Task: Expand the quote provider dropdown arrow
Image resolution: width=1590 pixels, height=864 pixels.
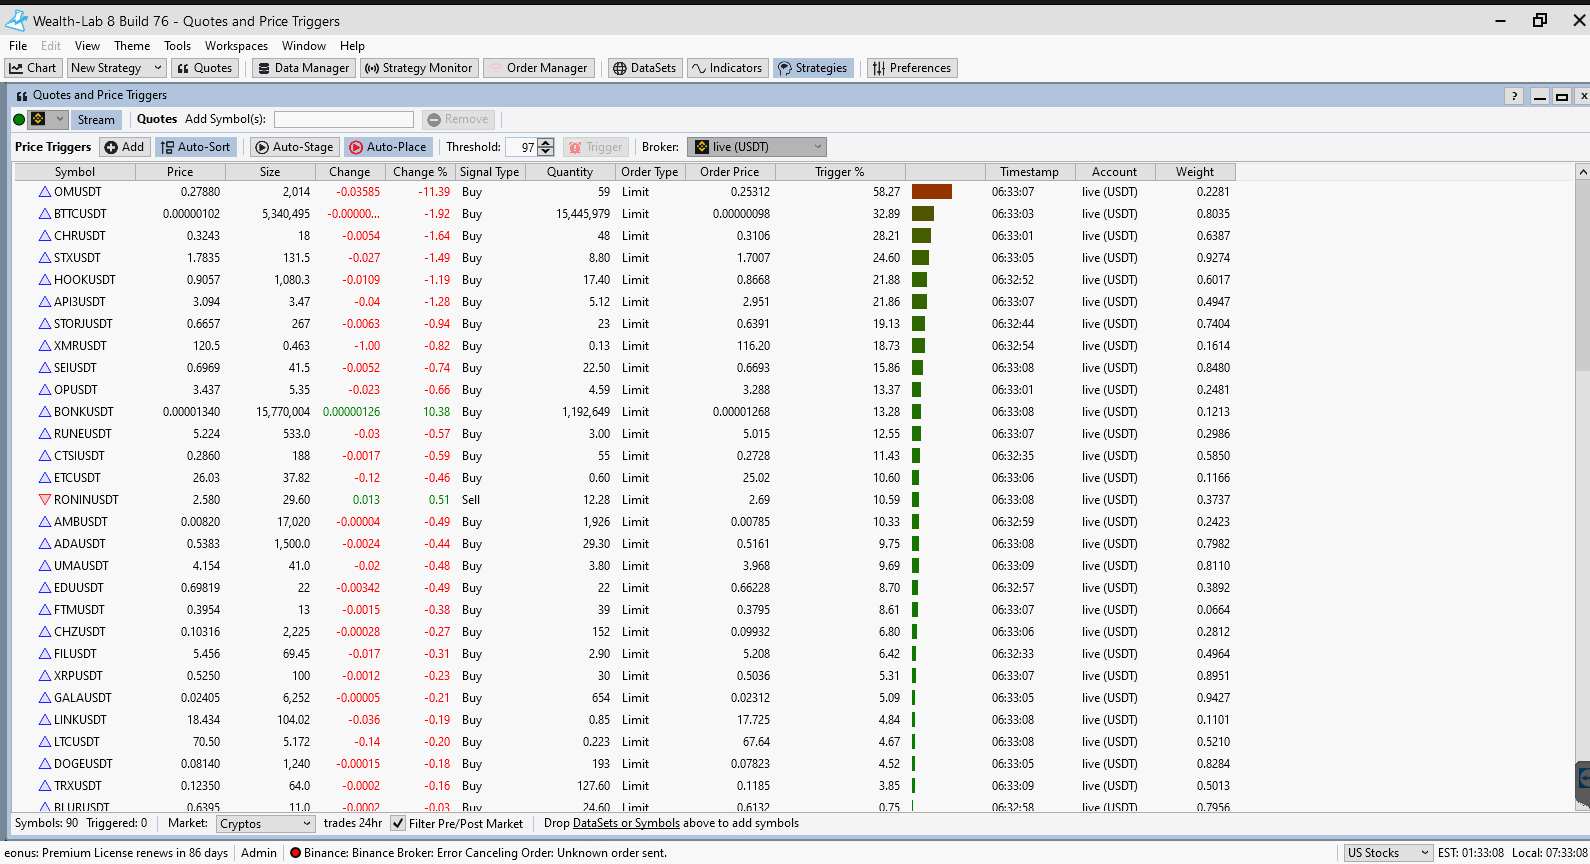Action: click(59, 119)
